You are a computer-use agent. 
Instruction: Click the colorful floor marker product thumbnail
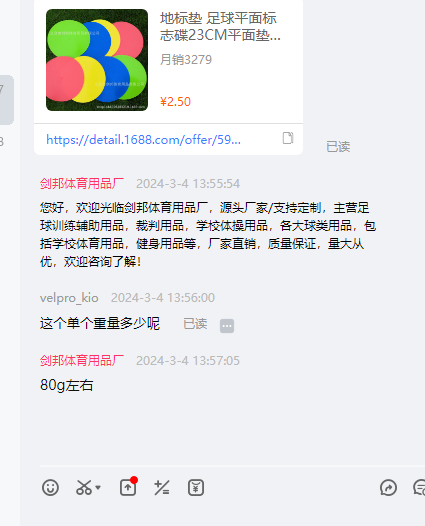point(97,60)
